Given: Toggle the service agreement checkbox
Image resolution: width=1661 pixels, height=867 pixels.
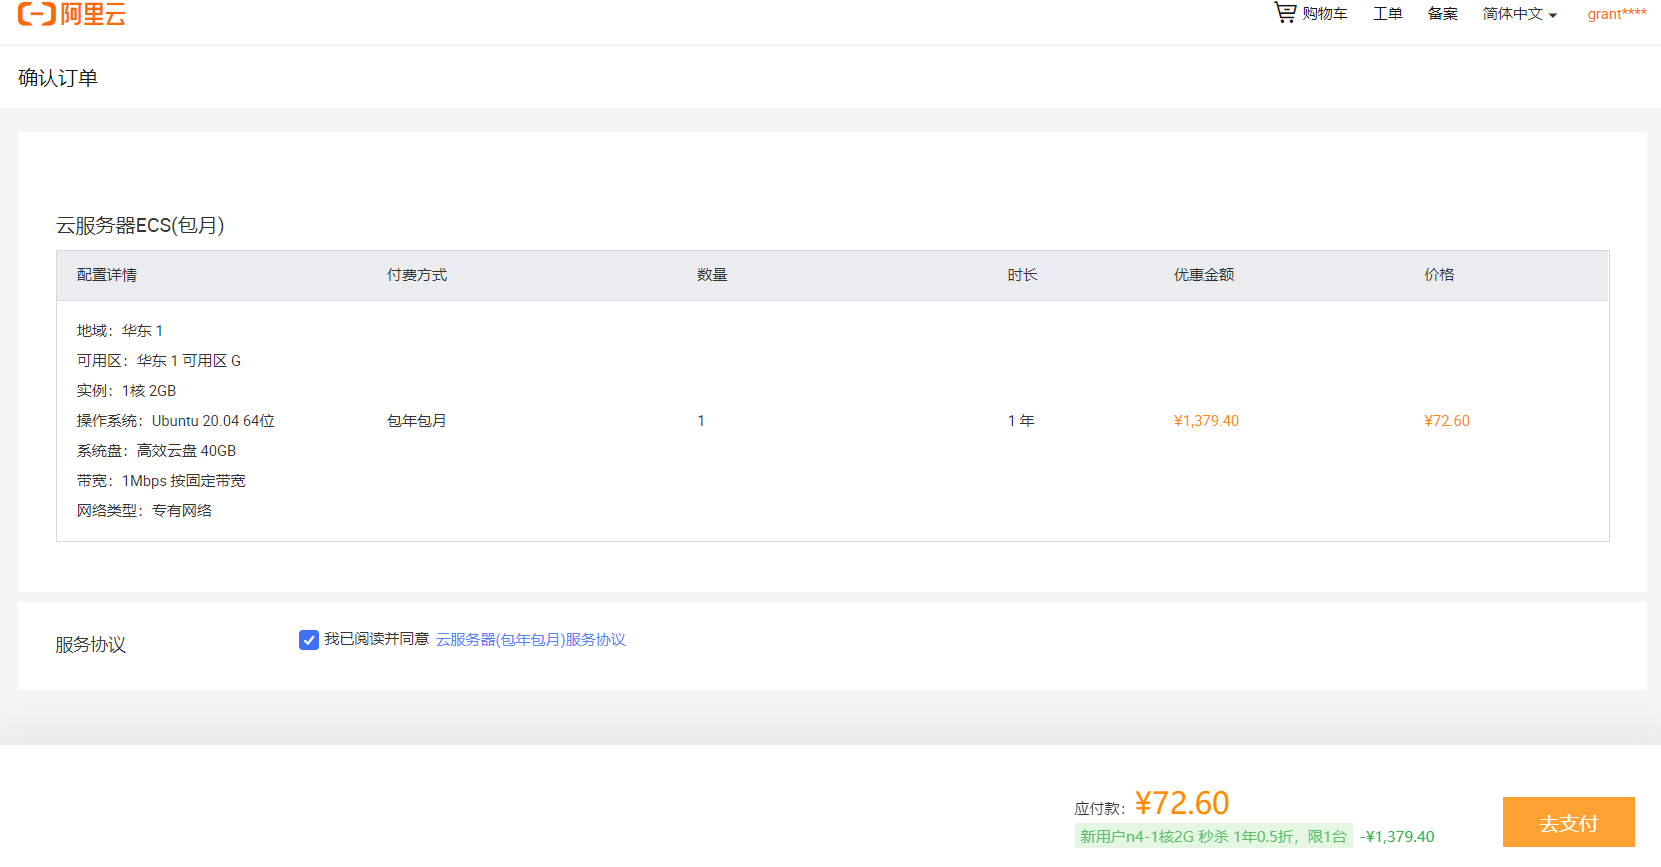Looking at the screenshot, I should point(309,640).
